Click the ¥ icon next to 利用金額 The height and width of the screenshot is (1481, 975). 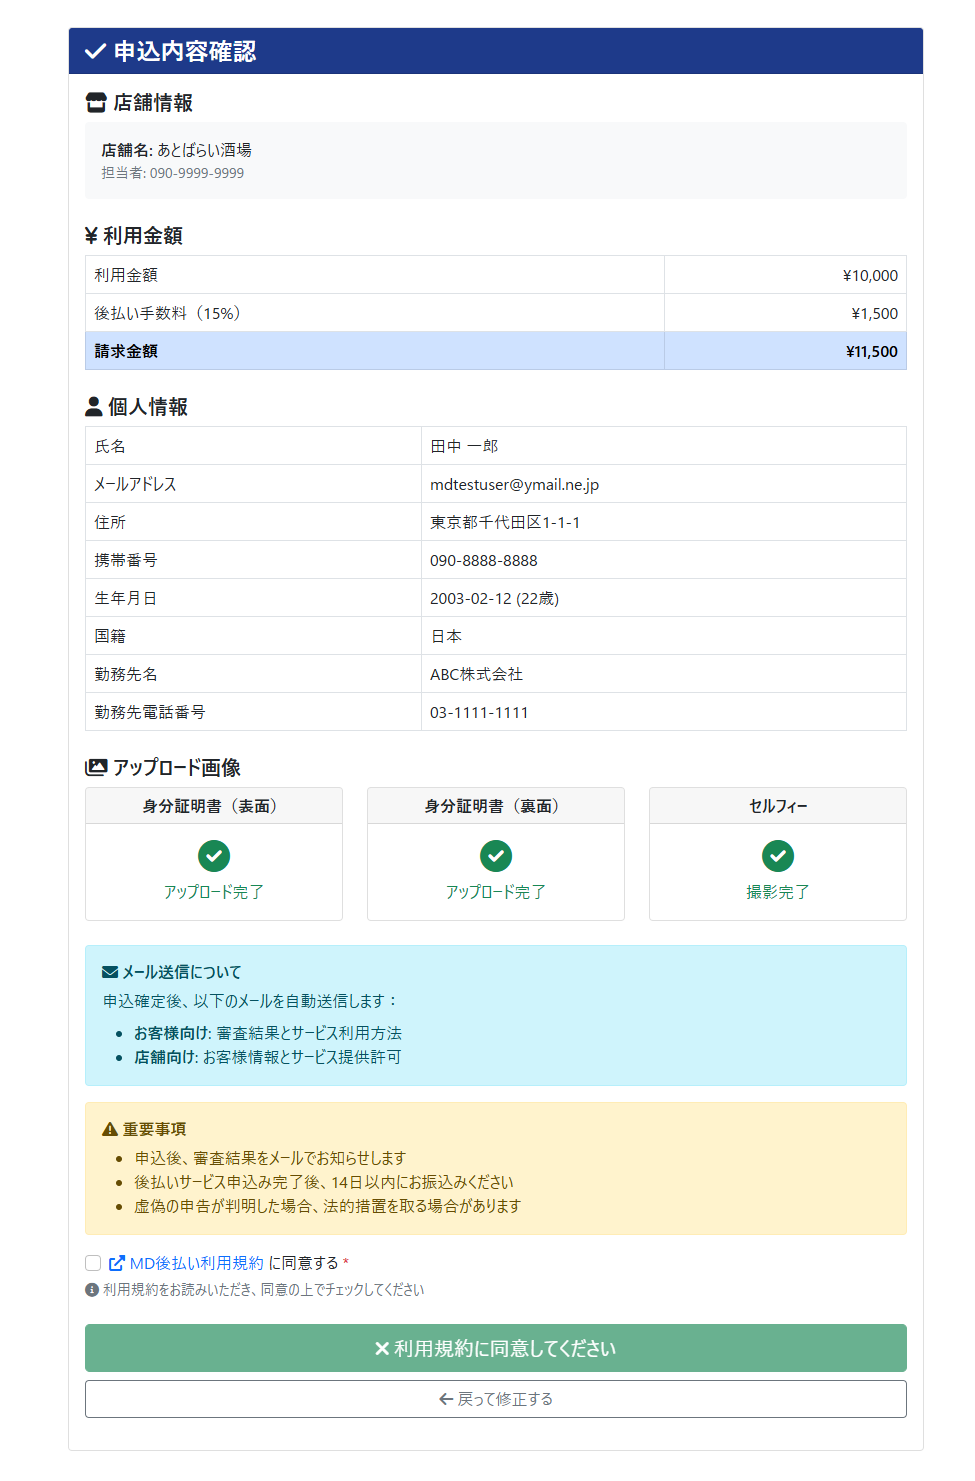click(90, 235)
